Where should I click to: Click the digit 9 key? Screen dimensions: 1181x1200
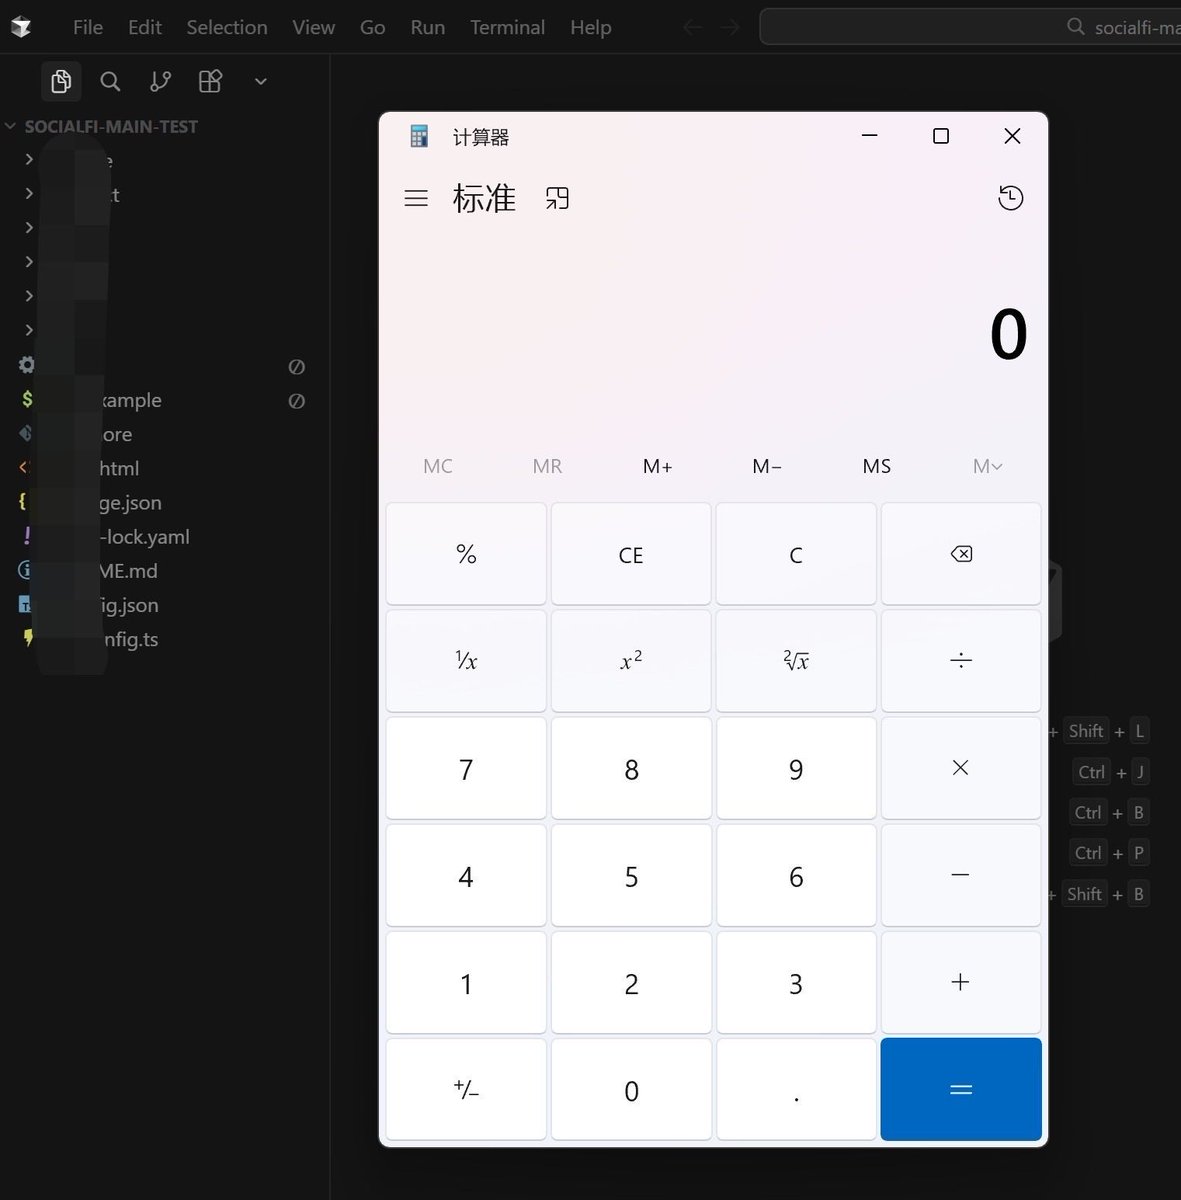796,768
